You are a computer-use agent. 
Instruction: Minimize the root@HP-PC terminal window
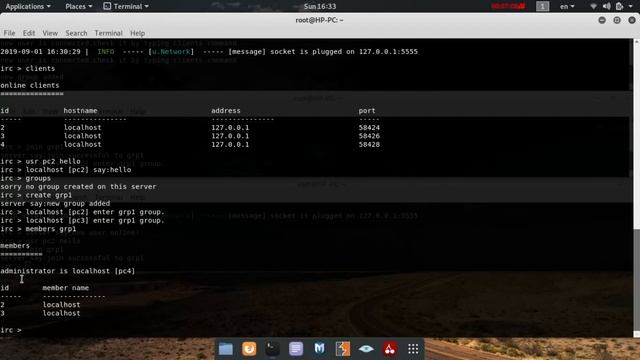coord(602,20)
